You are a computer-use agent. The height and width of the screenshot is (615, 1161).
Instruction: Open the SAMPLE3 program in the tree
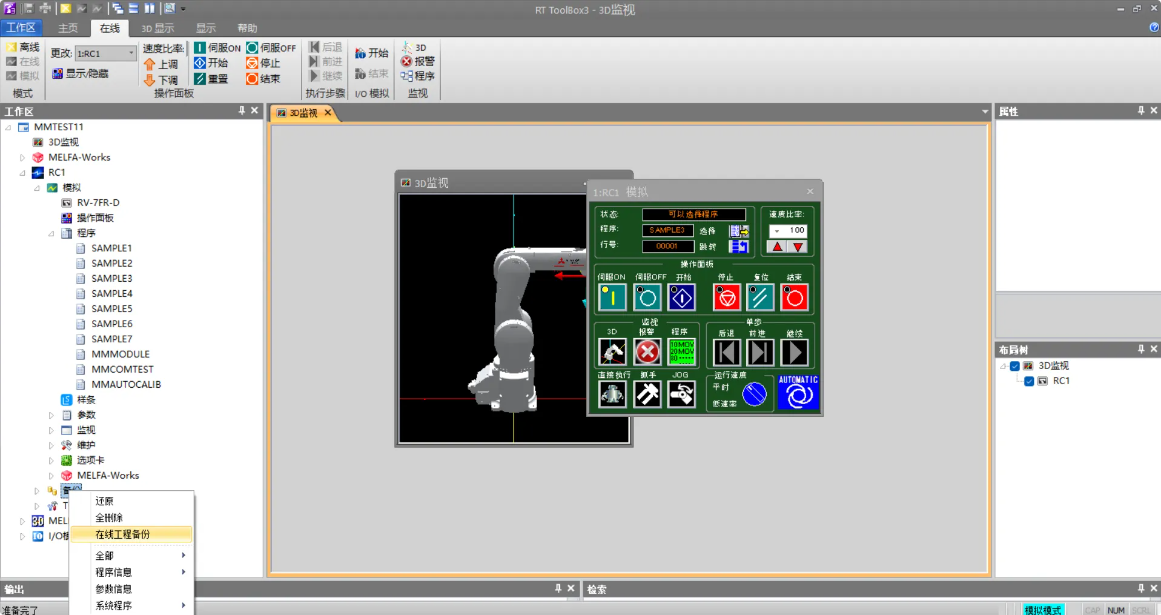(x=111, y=278)
